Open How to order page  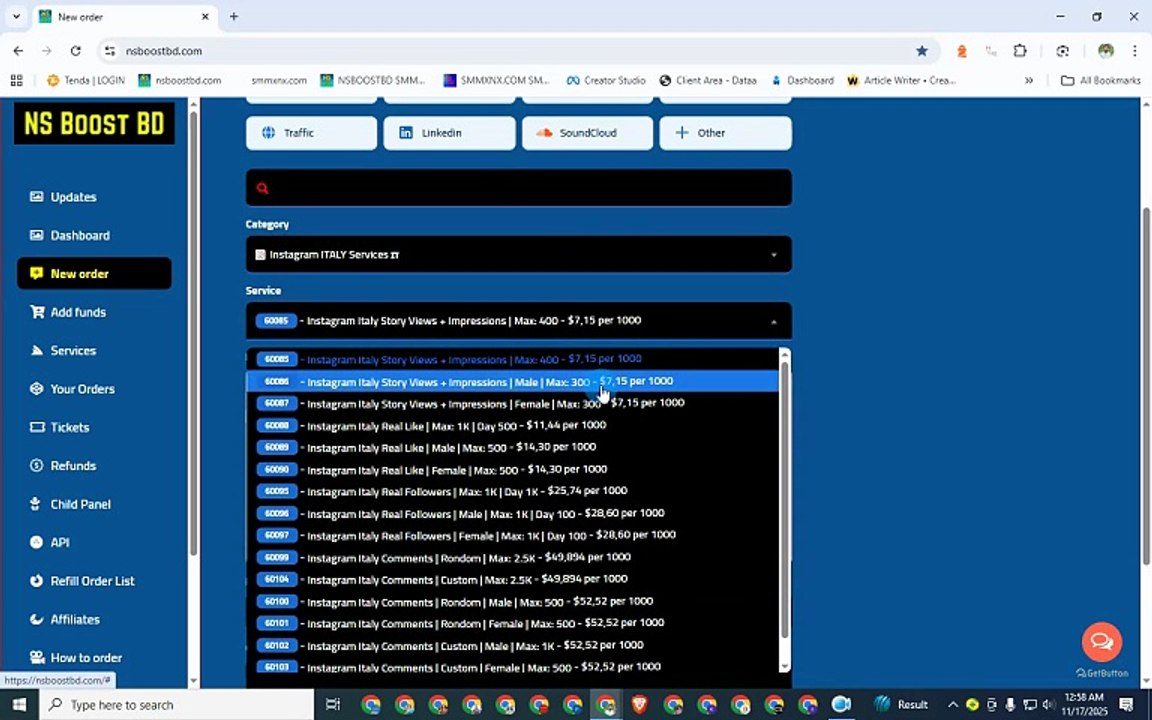75,658
